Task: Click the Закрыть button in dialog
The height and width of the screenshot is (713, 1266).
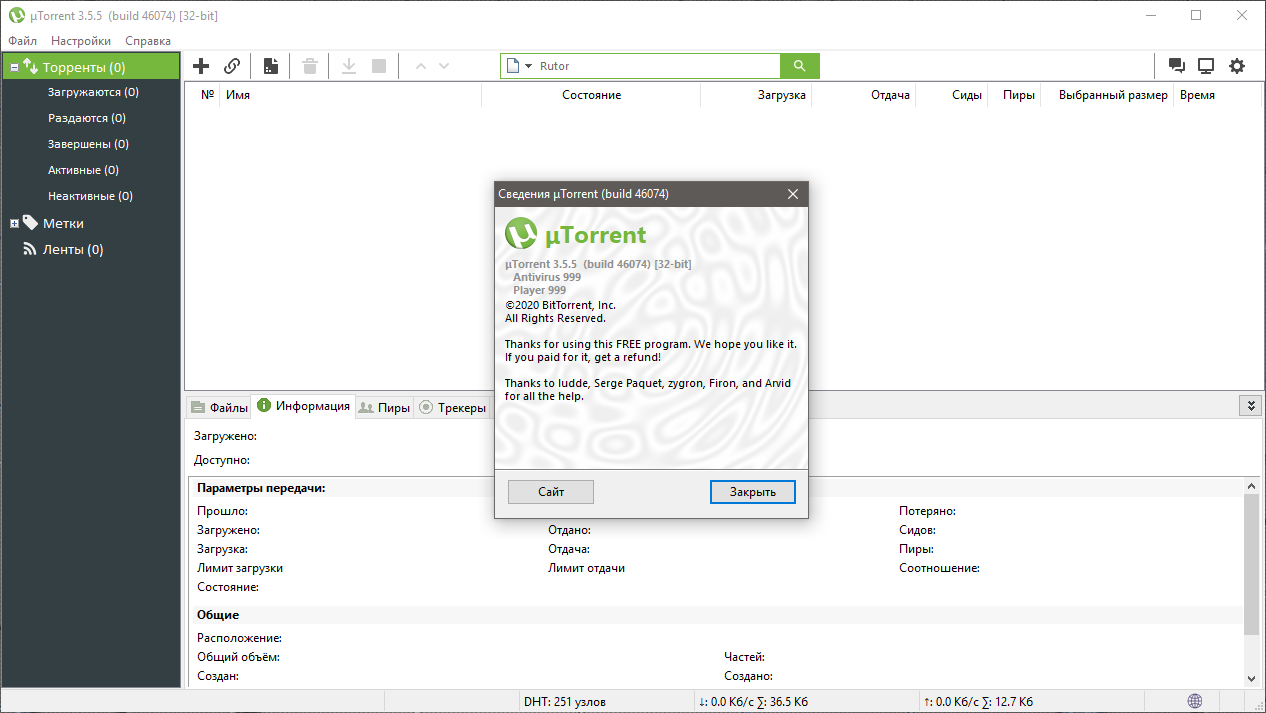Action: coord(753,492)
